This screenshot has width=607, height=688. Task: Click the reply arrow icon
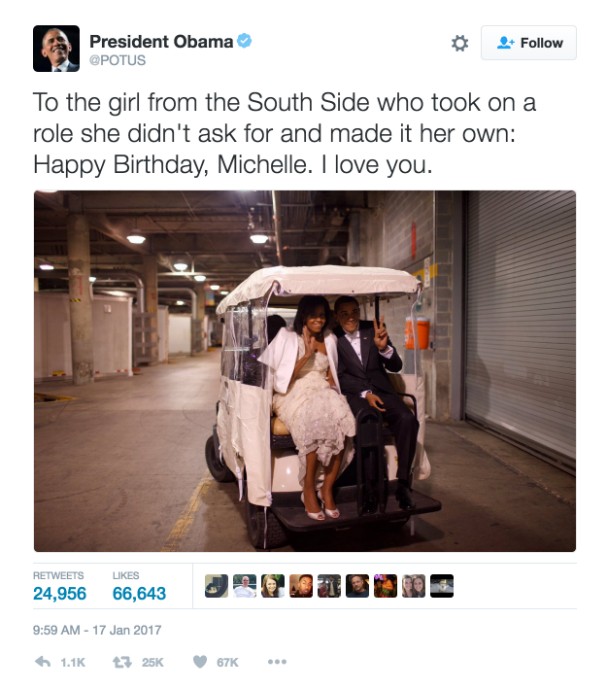coord(43,662)
